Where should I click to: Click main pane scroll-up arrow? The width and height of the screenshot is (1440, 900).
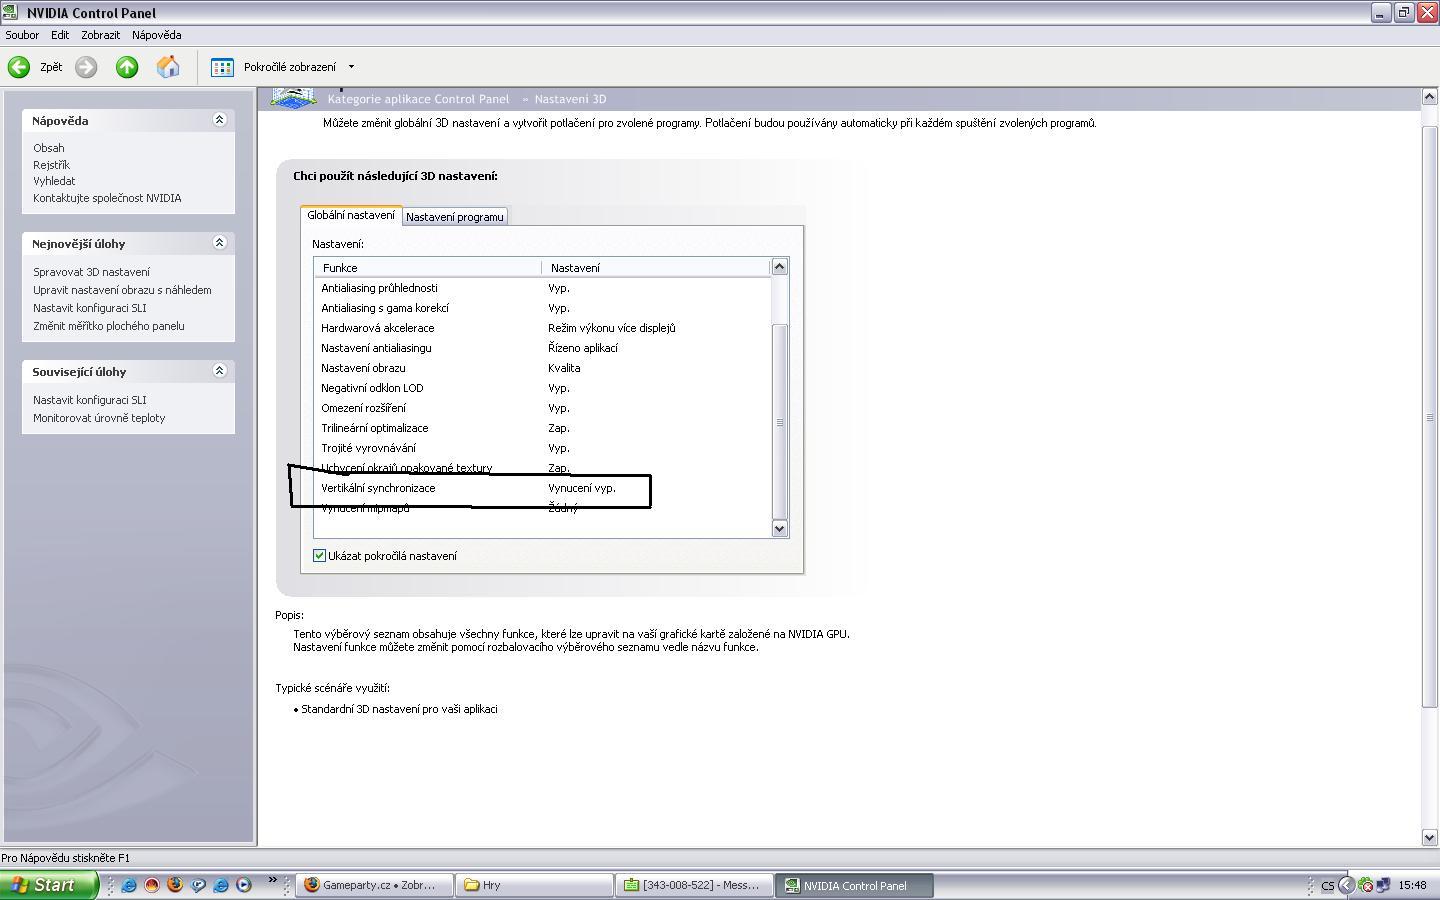tap(1430, 97)
